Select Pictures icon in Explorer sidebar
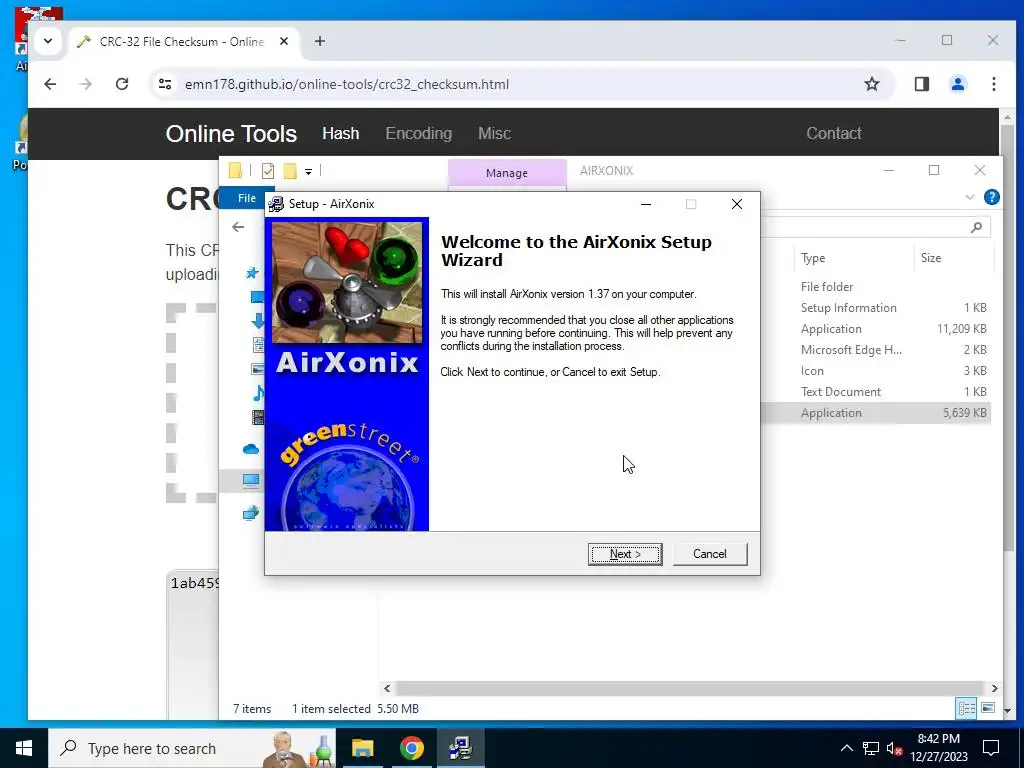 point(258,369)
